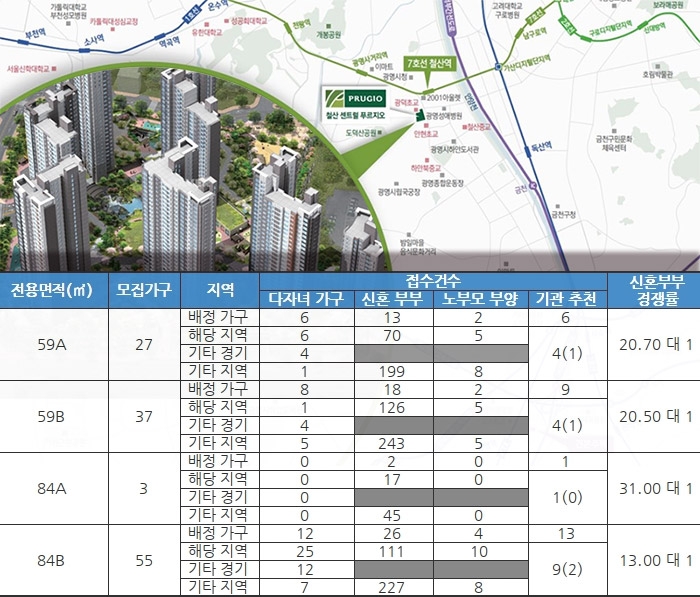The height and width of the screenshot is (597, 700).
Task: Click the 20.70 대 1 competition rate
Action: [651, 344]
